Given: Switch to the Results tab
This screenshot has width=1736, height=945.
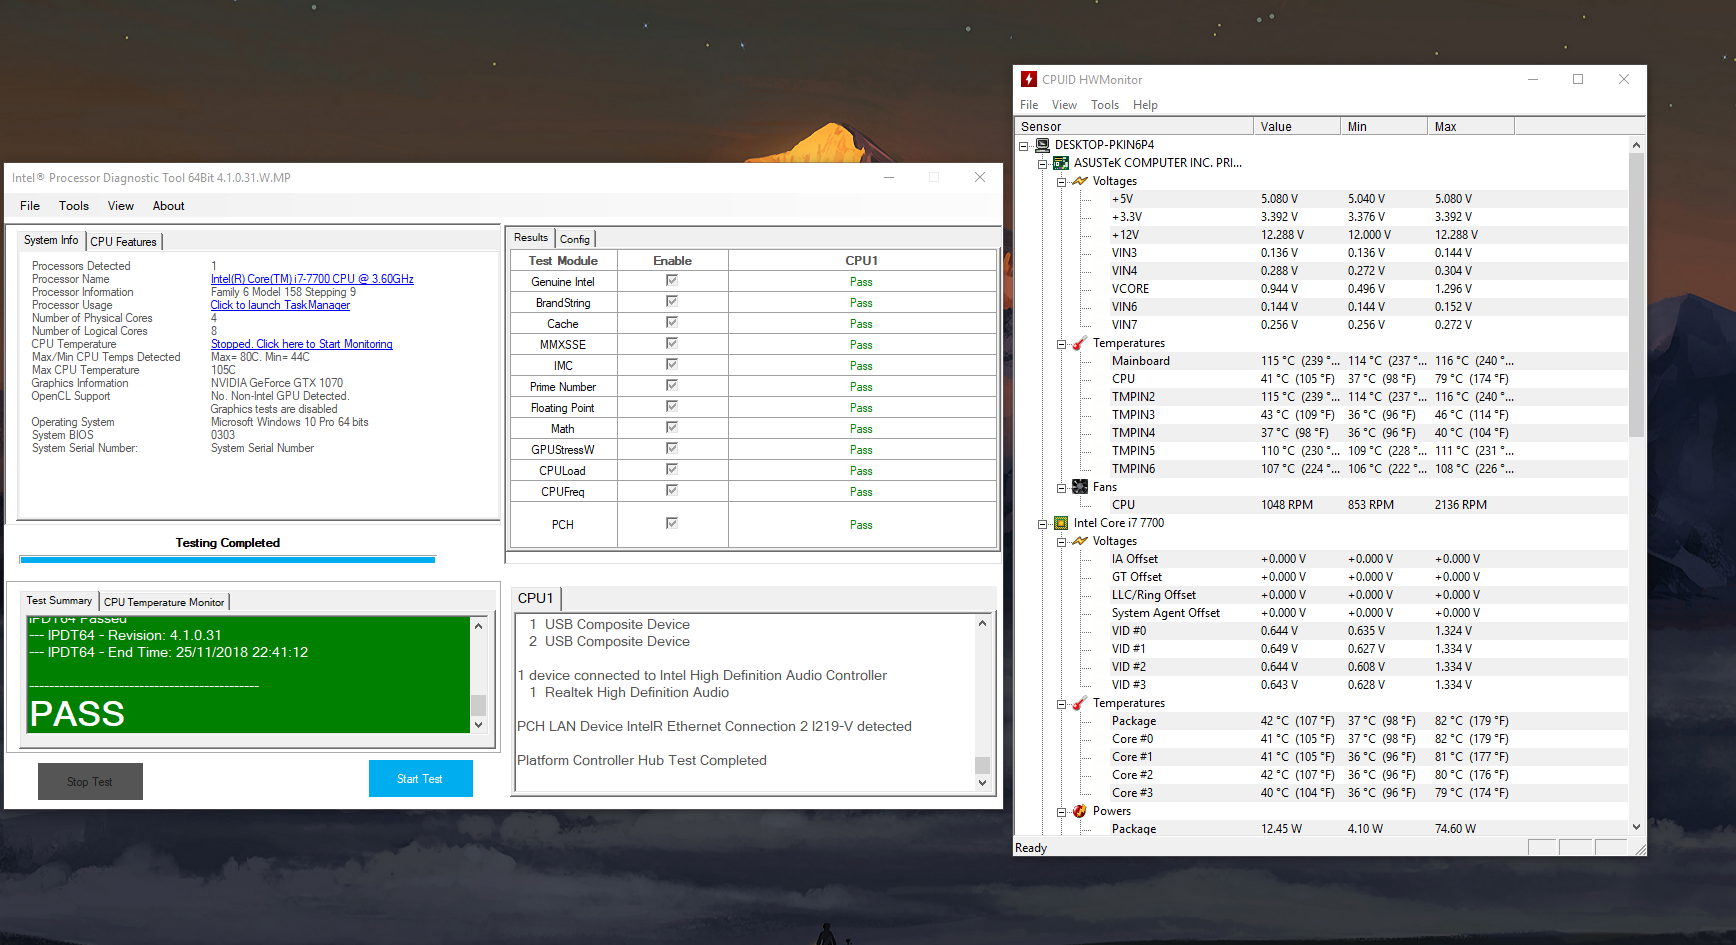Looking at the screenshot, I should tap(531, 238).
